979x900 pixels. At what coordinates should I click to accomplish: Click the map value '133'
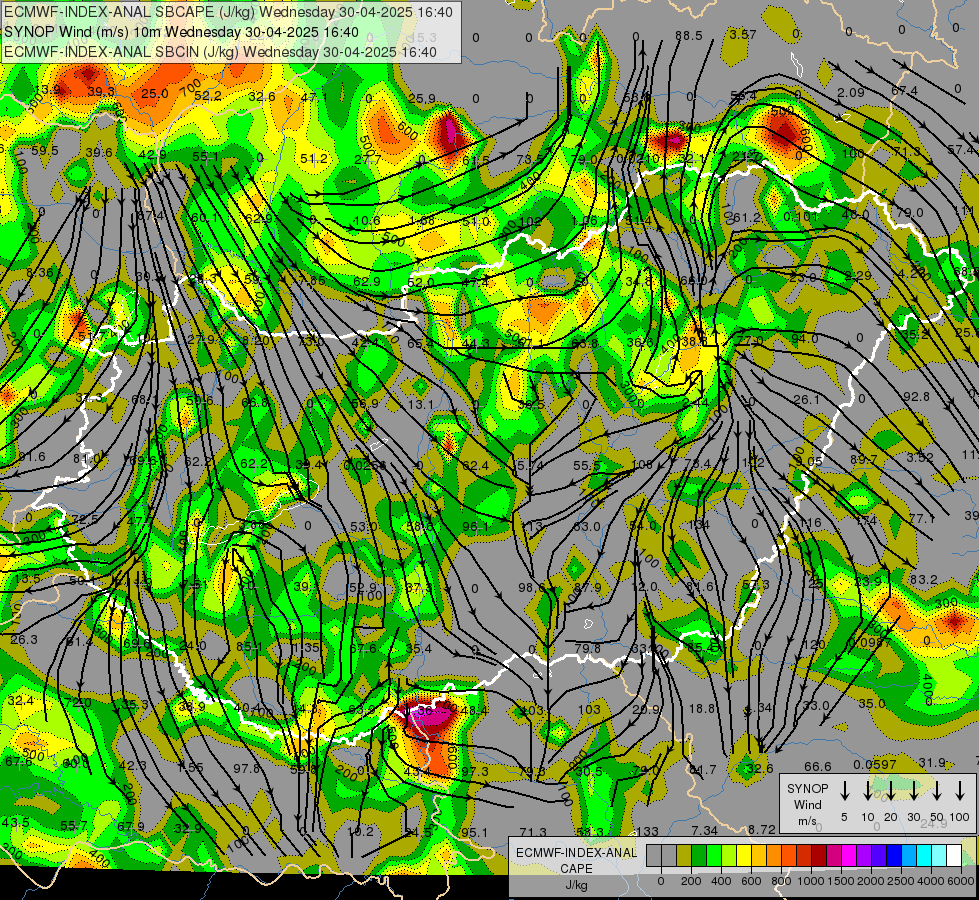coord(647,831)
